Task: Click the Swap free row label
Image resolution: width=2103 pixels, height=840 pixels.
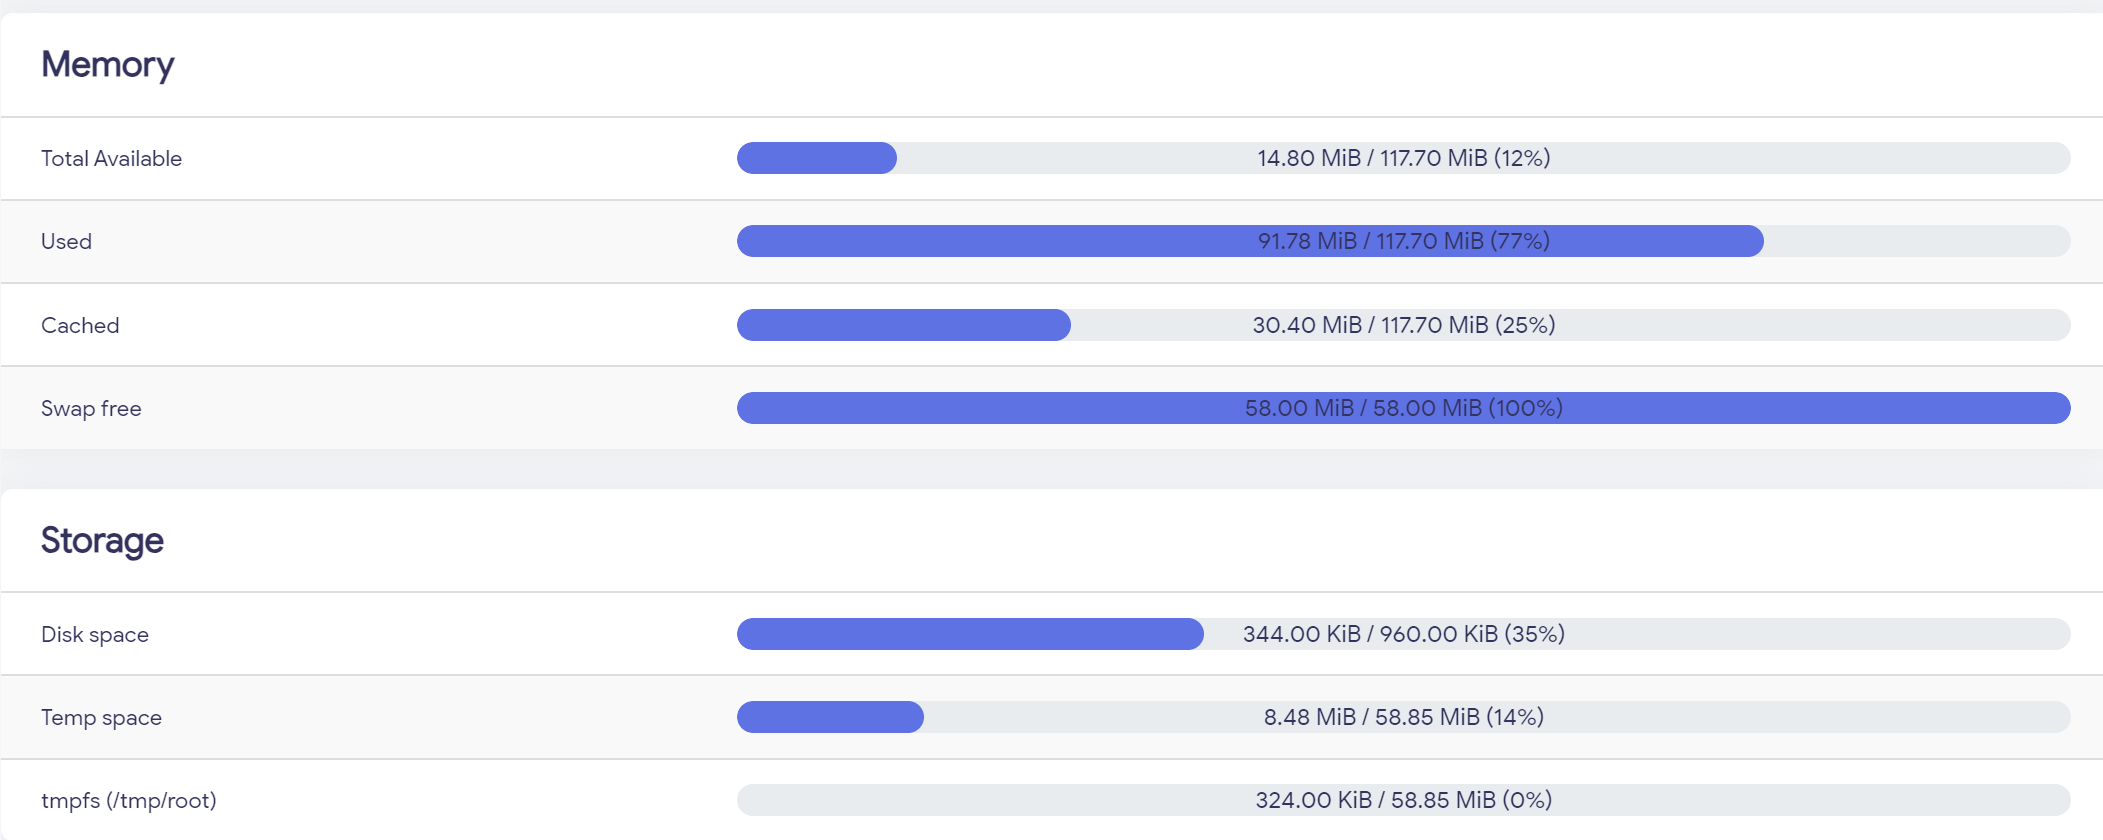Action: pyautogui.click(x=91, y=409)
